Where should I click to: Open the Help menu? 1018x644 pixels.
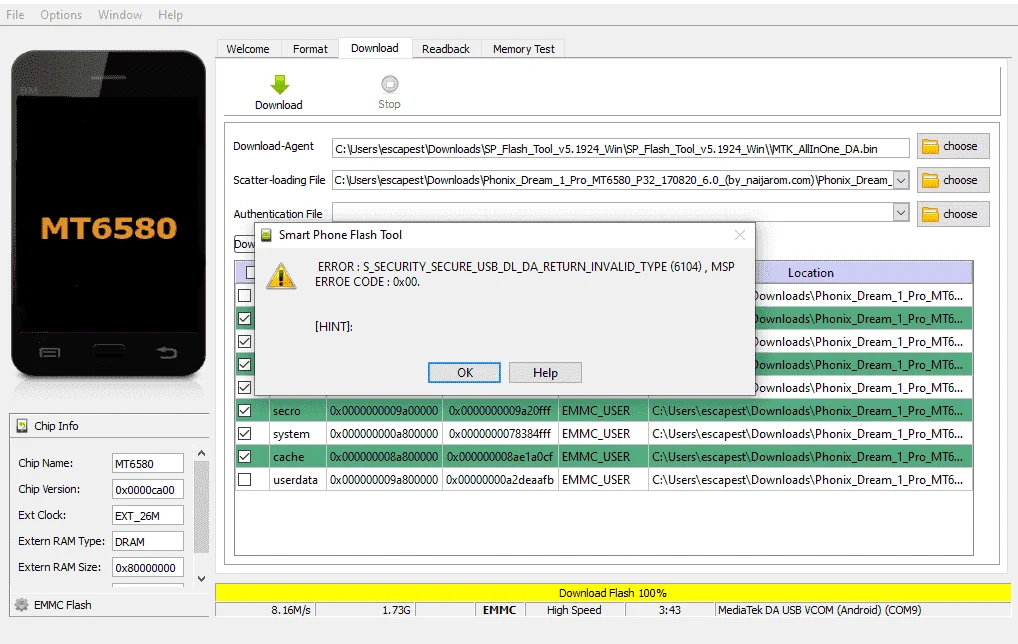(x=170, y=15)
